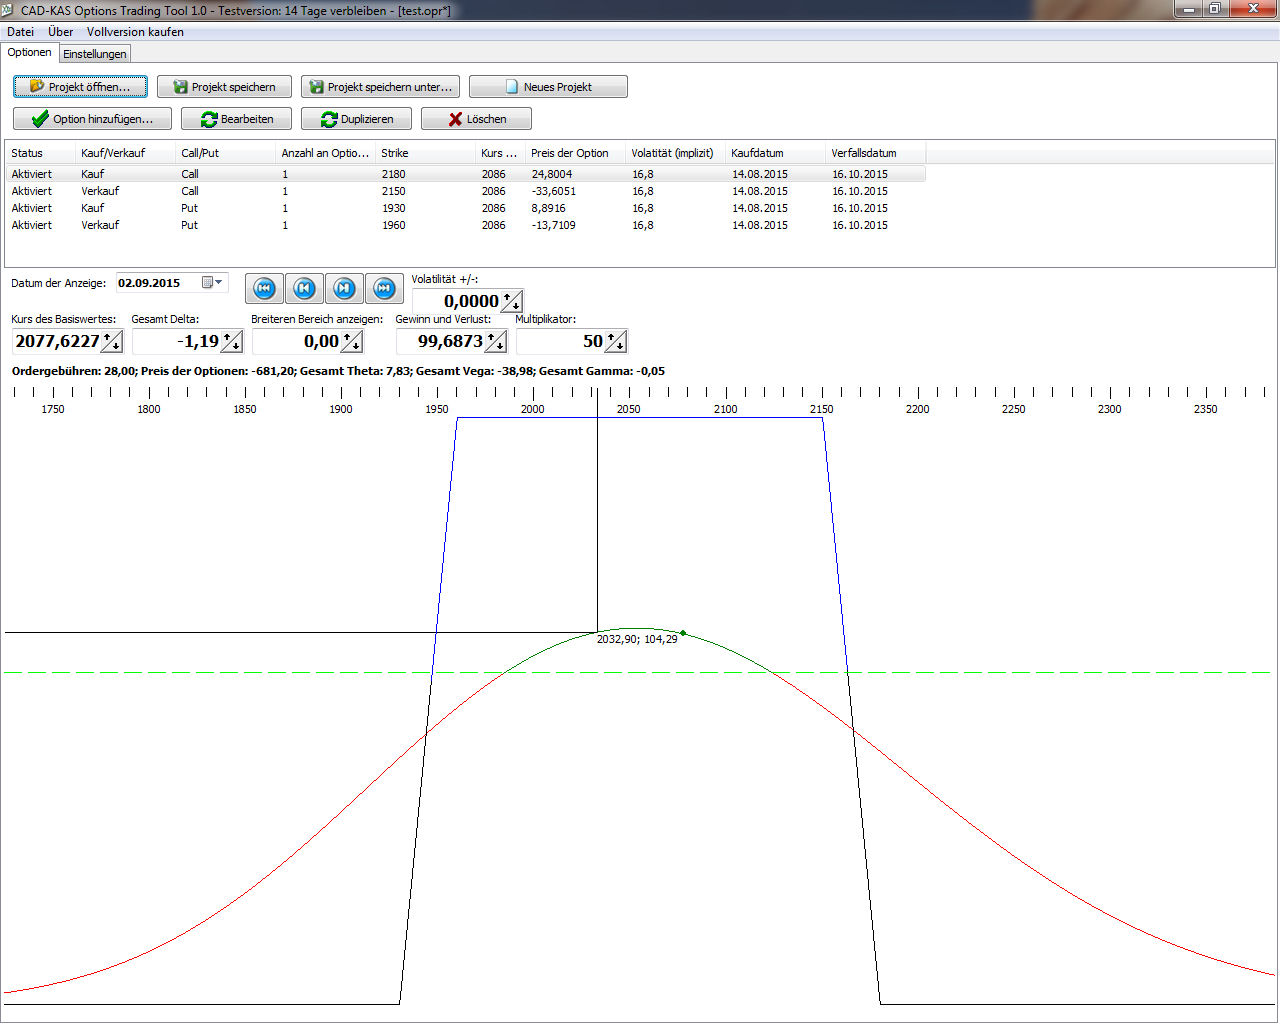Open the date picker calendar dropdown
1280x1024 pixels.
click(213, 283)
